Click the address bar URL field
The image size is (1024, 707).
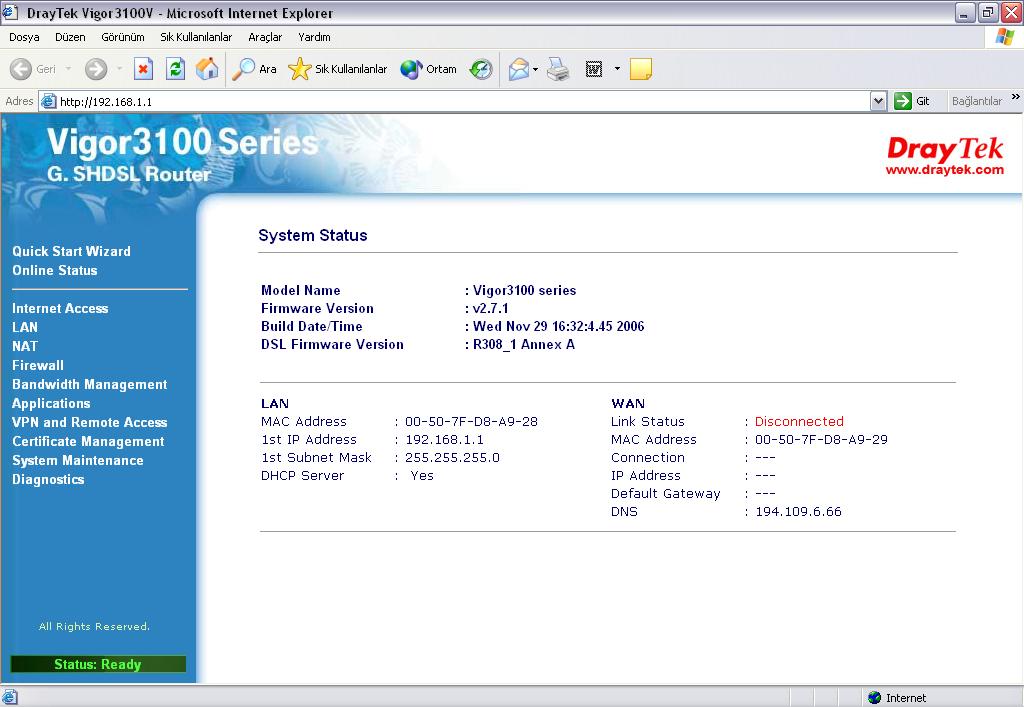tap(460, 101)
